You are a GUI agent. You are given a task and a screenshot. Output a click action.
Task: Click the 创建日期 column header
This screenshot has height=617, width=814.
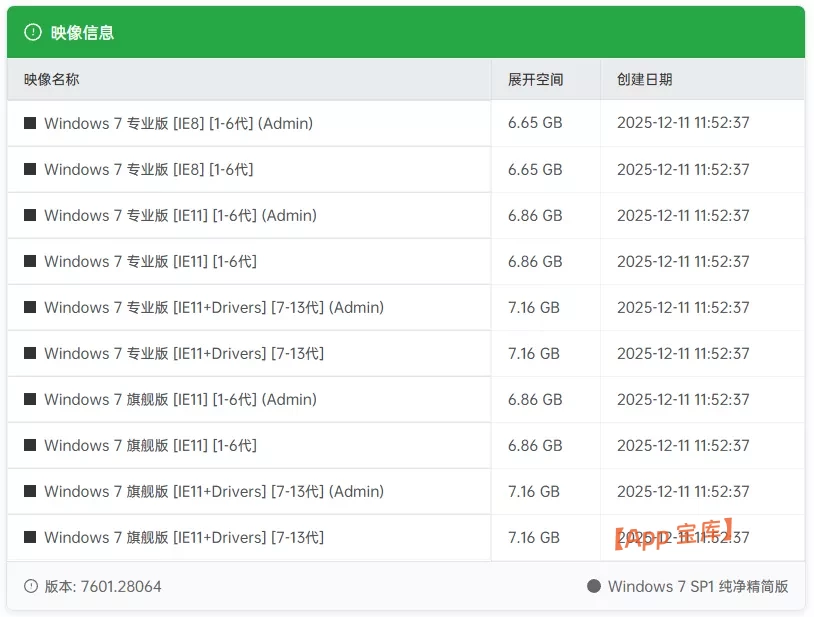[x=645, y=79]
